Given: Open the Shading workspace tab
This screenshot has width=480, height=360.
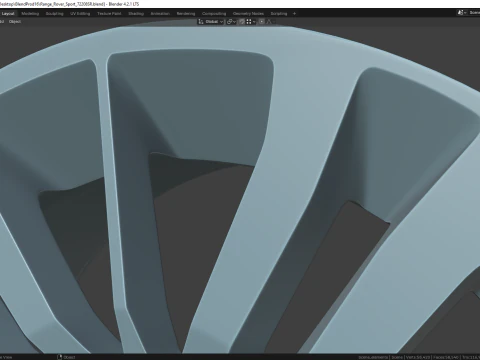Looking at the screenshot, I should 136,14.
